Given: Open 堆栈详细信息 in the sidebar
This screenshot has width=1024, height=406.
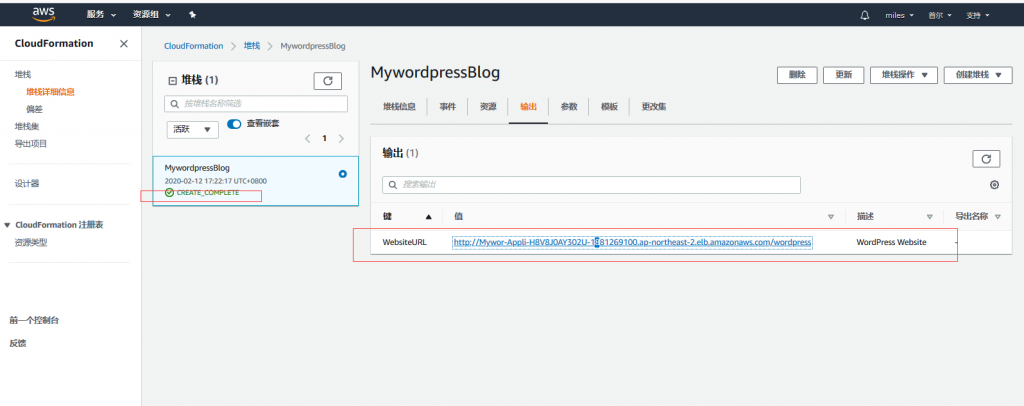Looking at the screenshot, I should point(50,92).
